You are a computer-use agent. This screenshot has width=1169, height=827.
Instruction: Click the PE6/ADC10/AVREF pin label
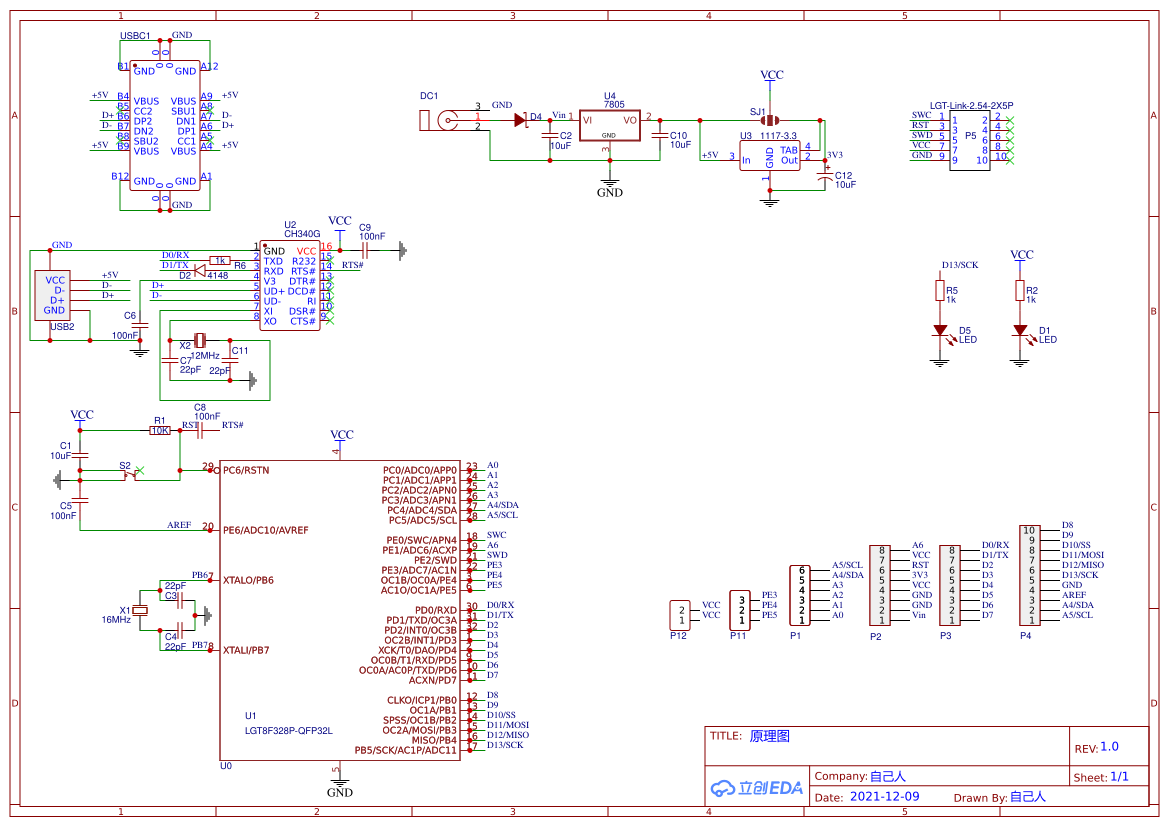click(x=265, y=531)
